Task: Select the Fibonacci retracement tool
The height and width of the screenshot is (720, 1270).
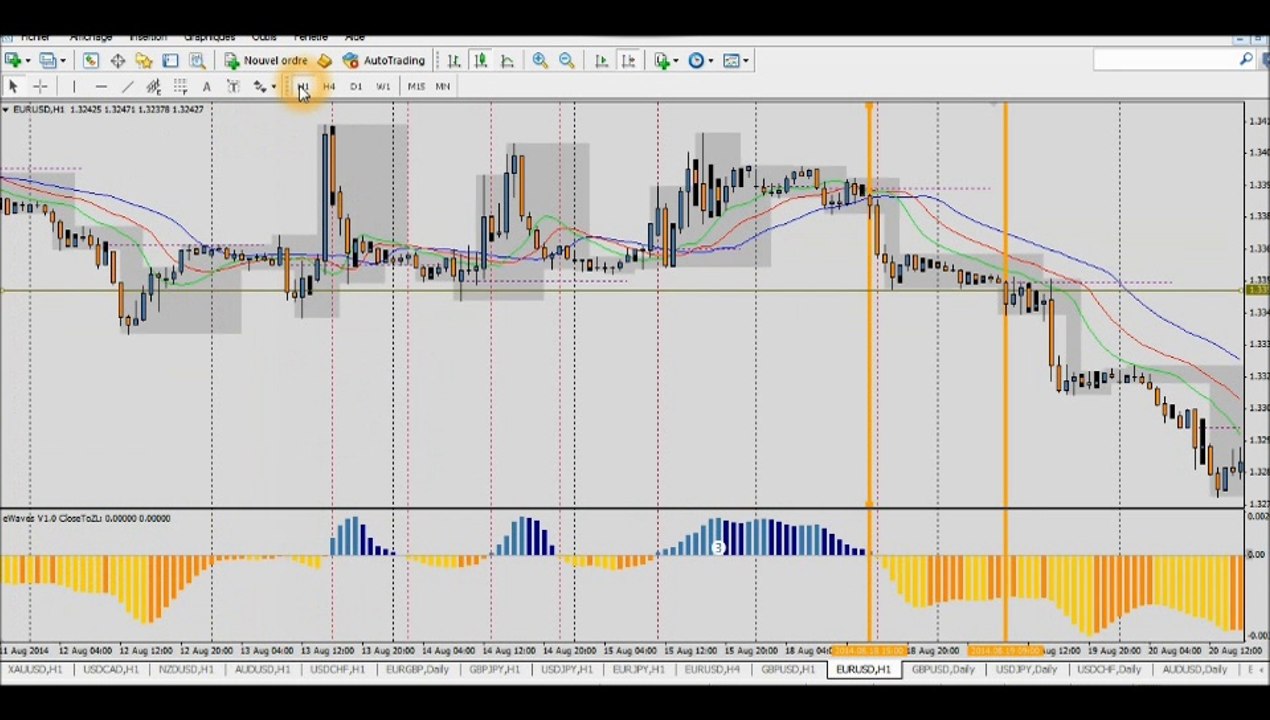Action: 180,87
